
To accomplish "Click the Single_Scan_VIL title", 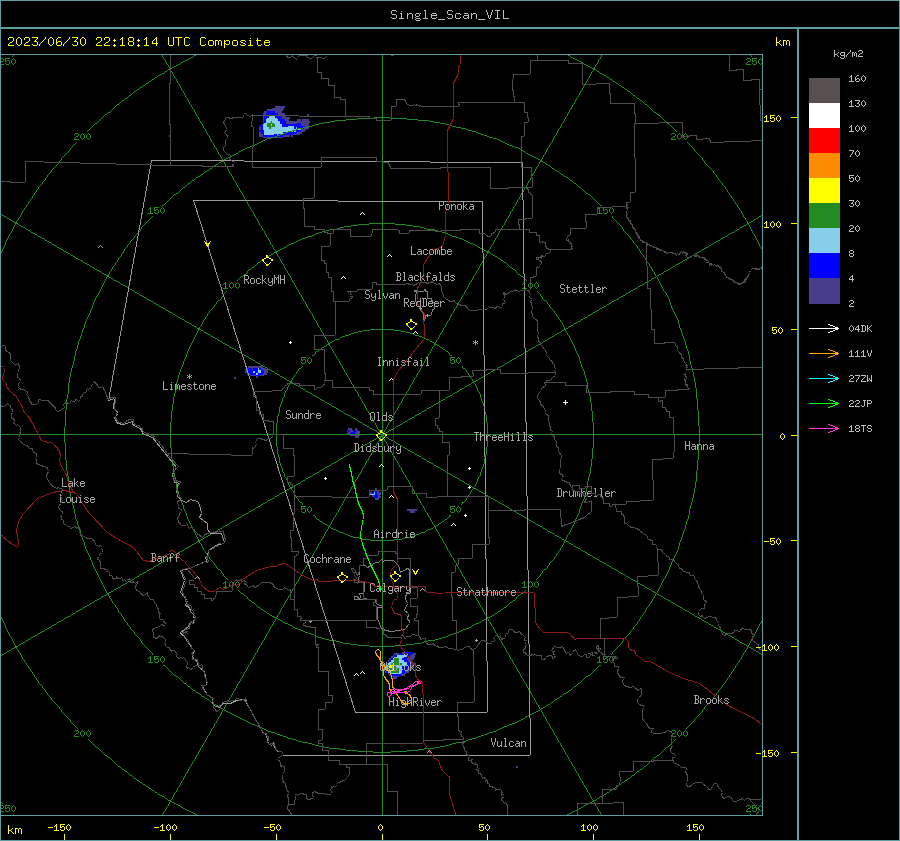I will click(x=449, y=15).
